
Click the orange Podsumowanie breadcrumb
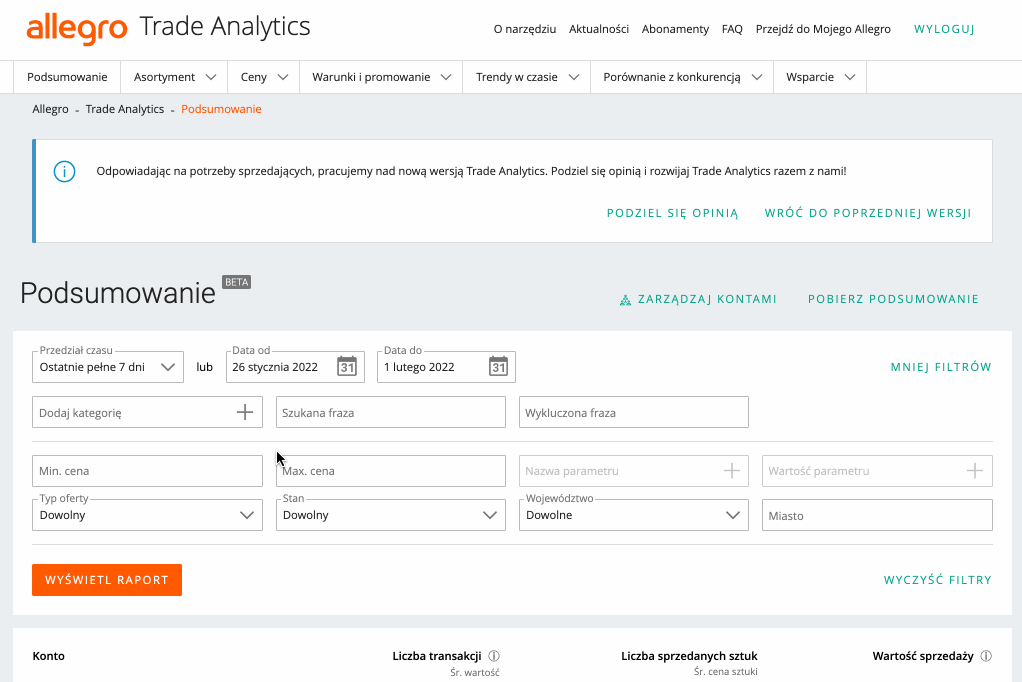tap(221, 109)
